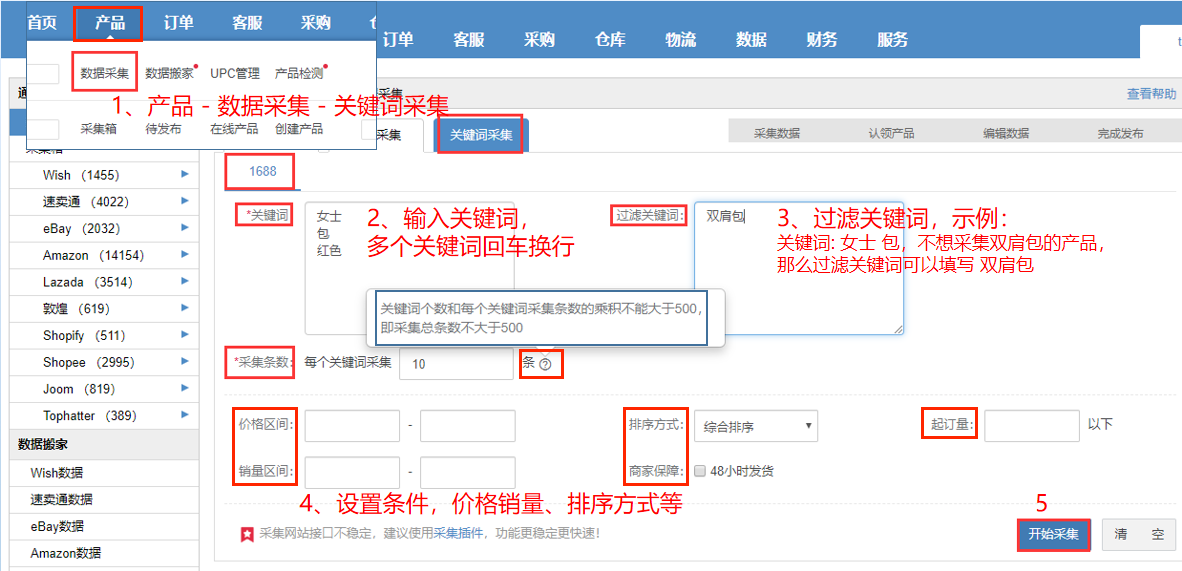Screen dimensions: 1182x571
Task: Expand the Shopee (2995) arrow
Action: coord(185,362)
